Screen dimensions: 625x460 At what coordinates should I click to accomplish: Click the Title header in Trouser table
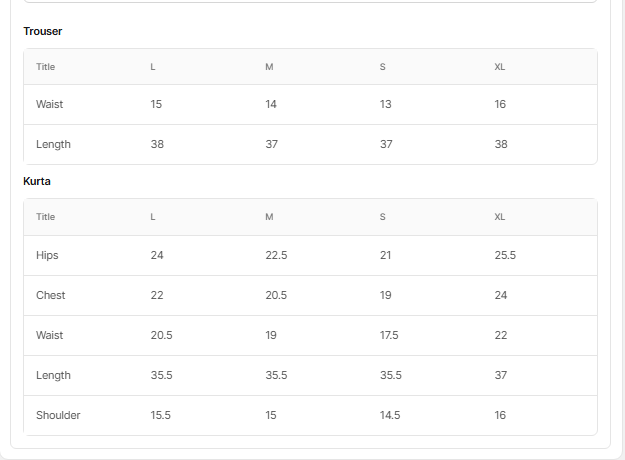[x=46, y=67]
